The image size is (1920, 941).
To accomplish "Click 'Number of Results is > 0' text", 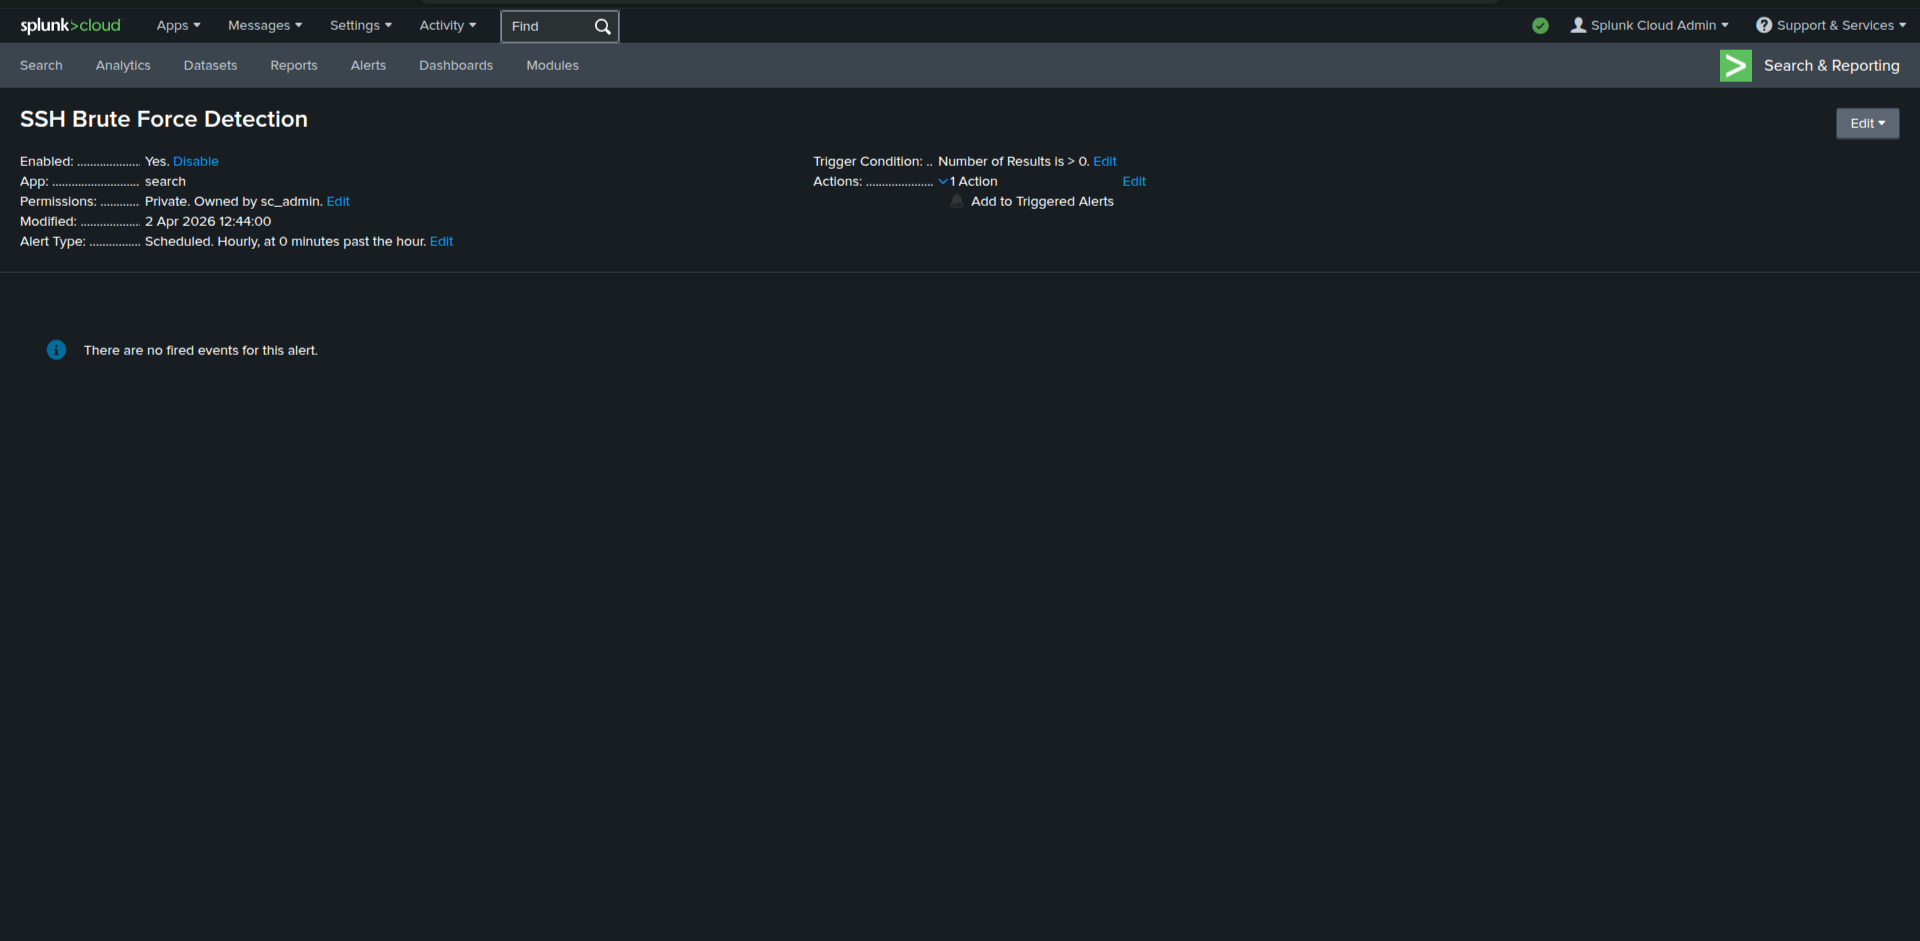I will (x=1014, y=161).
